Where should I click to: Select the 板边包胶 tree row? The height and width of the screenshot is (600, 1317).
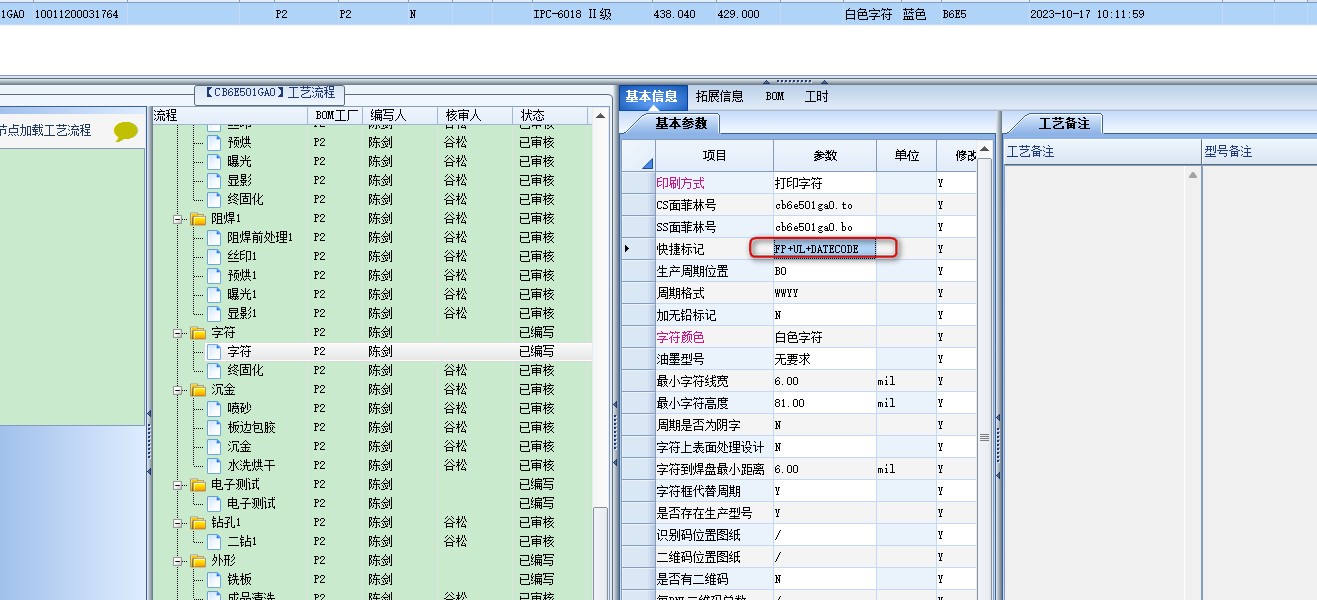click(371, 427)
